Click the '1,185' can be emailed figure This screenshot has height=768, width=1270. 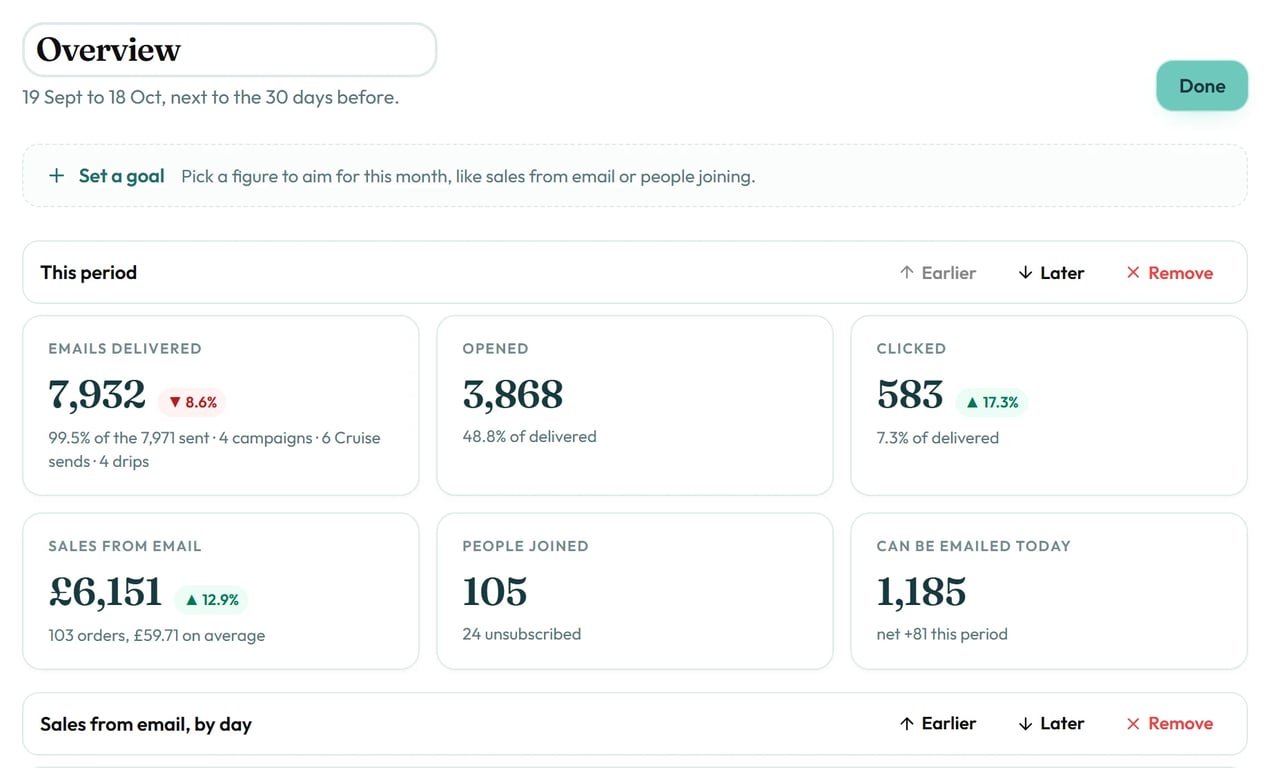pyautogui.click(x=921, y=592)
